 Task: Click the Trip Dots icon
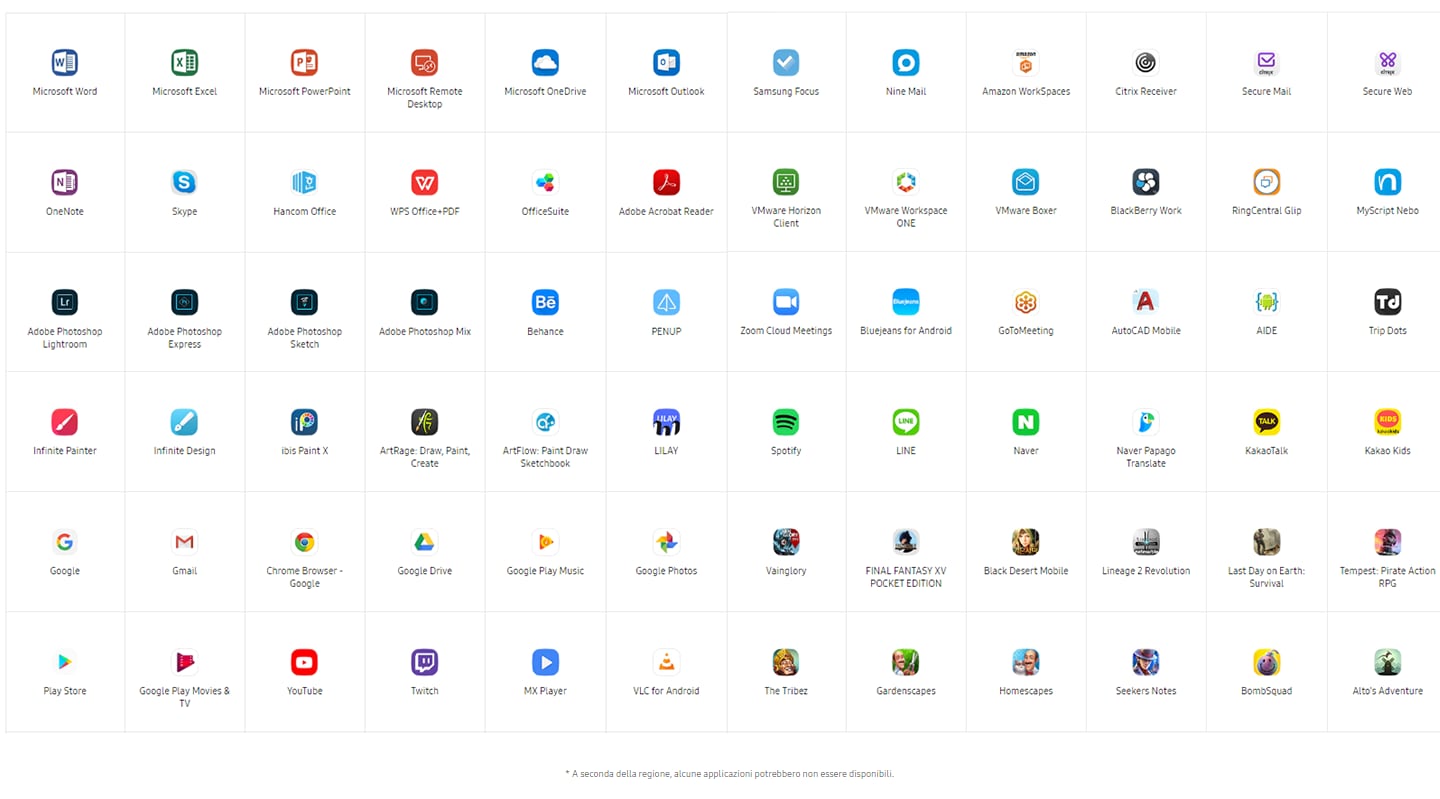tap(1387, 302)
